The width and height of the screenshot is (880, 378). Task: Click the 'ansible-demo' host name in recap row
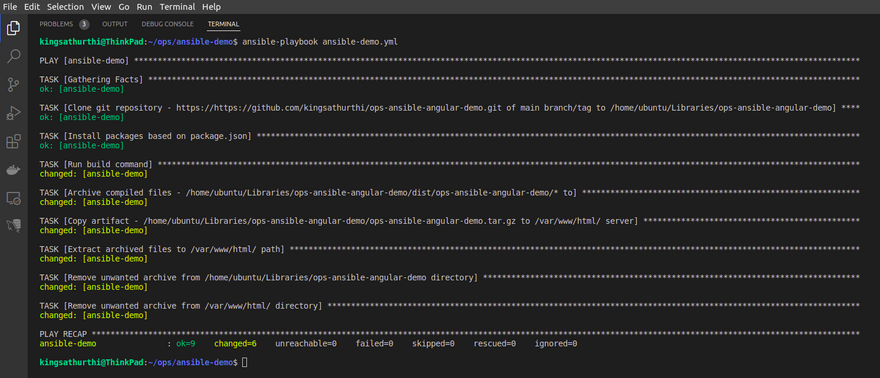68,344
